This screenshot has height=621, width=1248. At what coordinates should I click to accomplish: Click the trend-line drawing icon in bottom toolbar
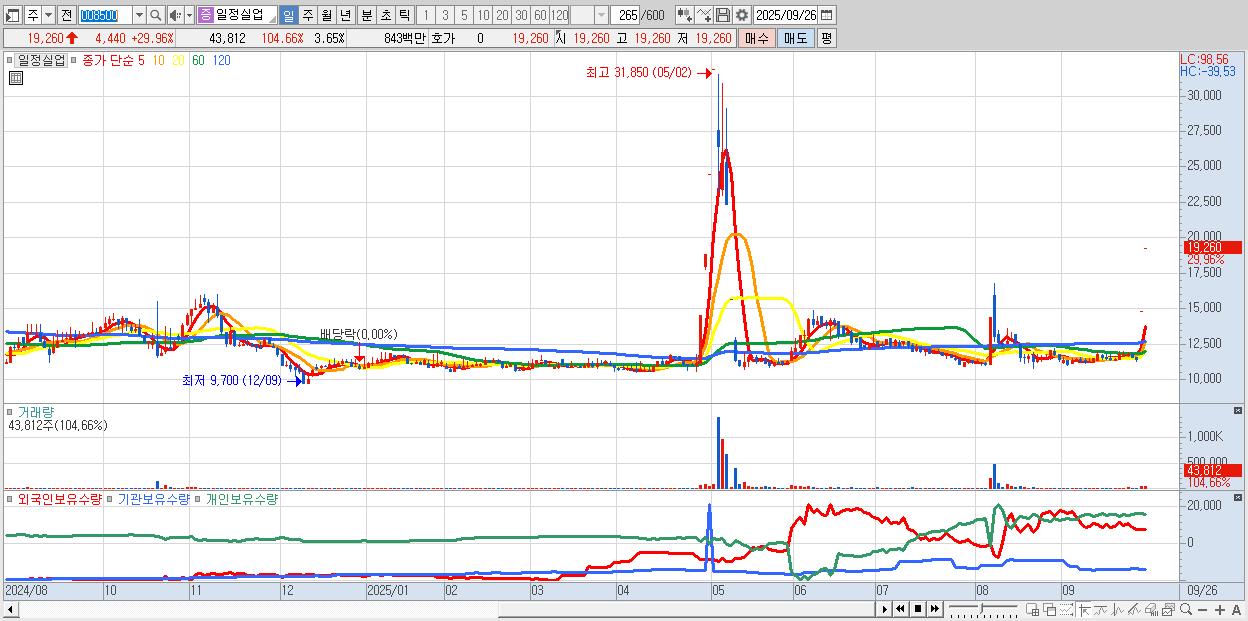pos(1101,609)
